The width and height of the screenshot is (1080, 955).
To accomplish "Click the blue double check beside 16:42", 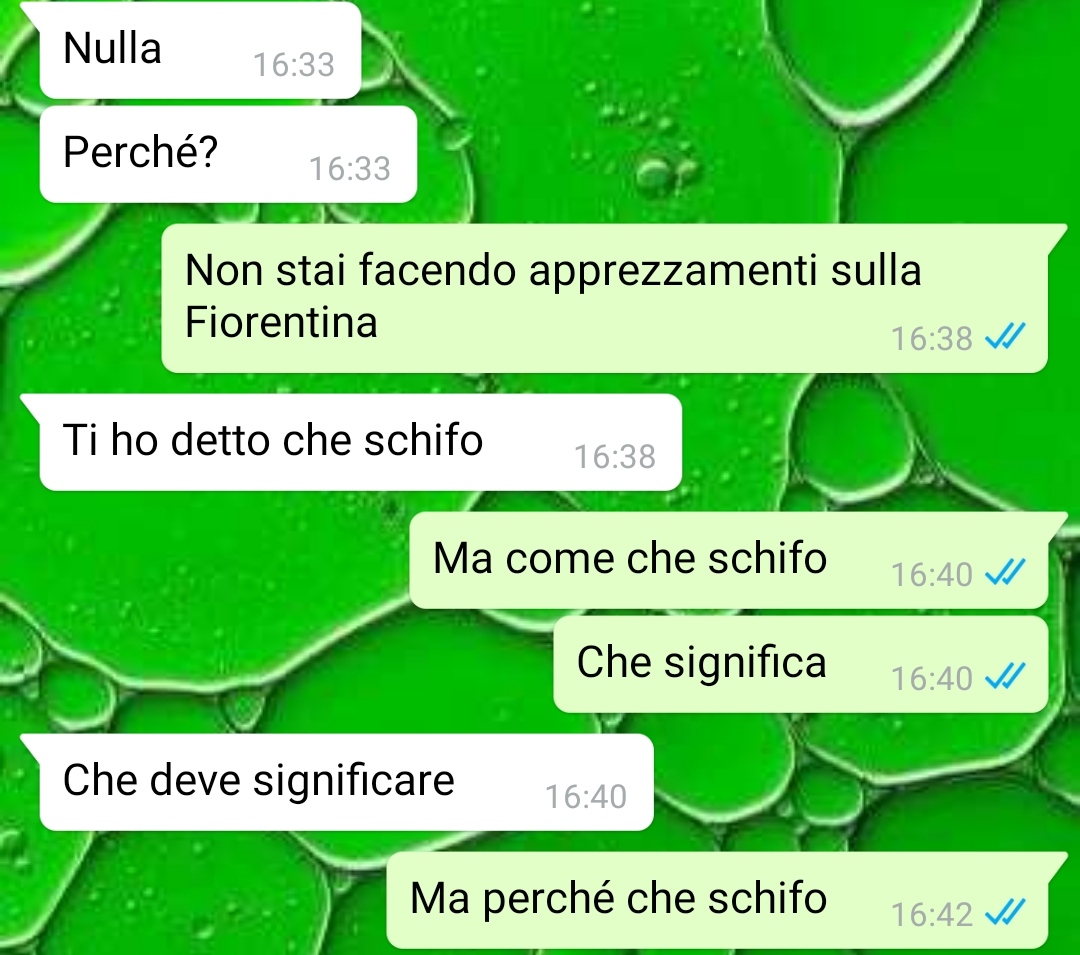I will pyautogui.click(x=1006, y=913).
